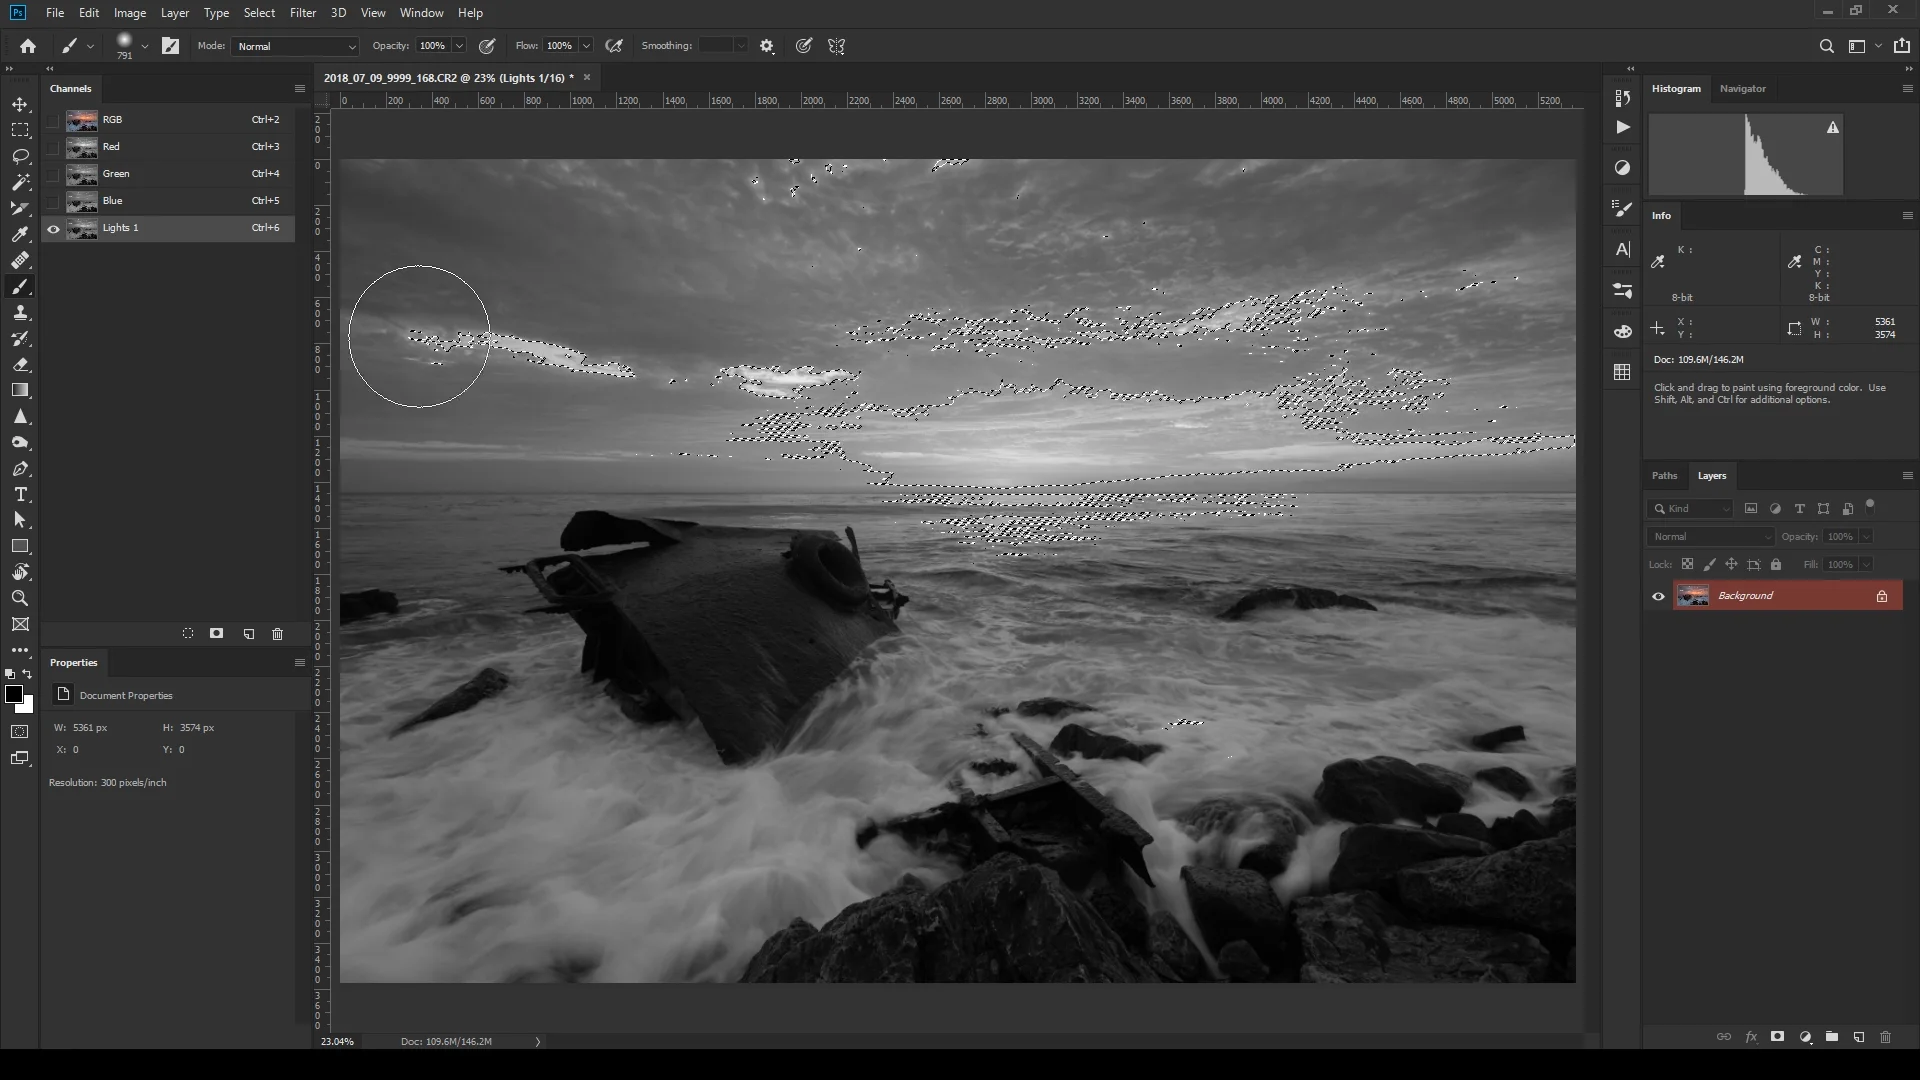Viewport: 1920px width, 1080px height.
Task: Open the brush preset picker arrow
Action: [x=145, y=46]
